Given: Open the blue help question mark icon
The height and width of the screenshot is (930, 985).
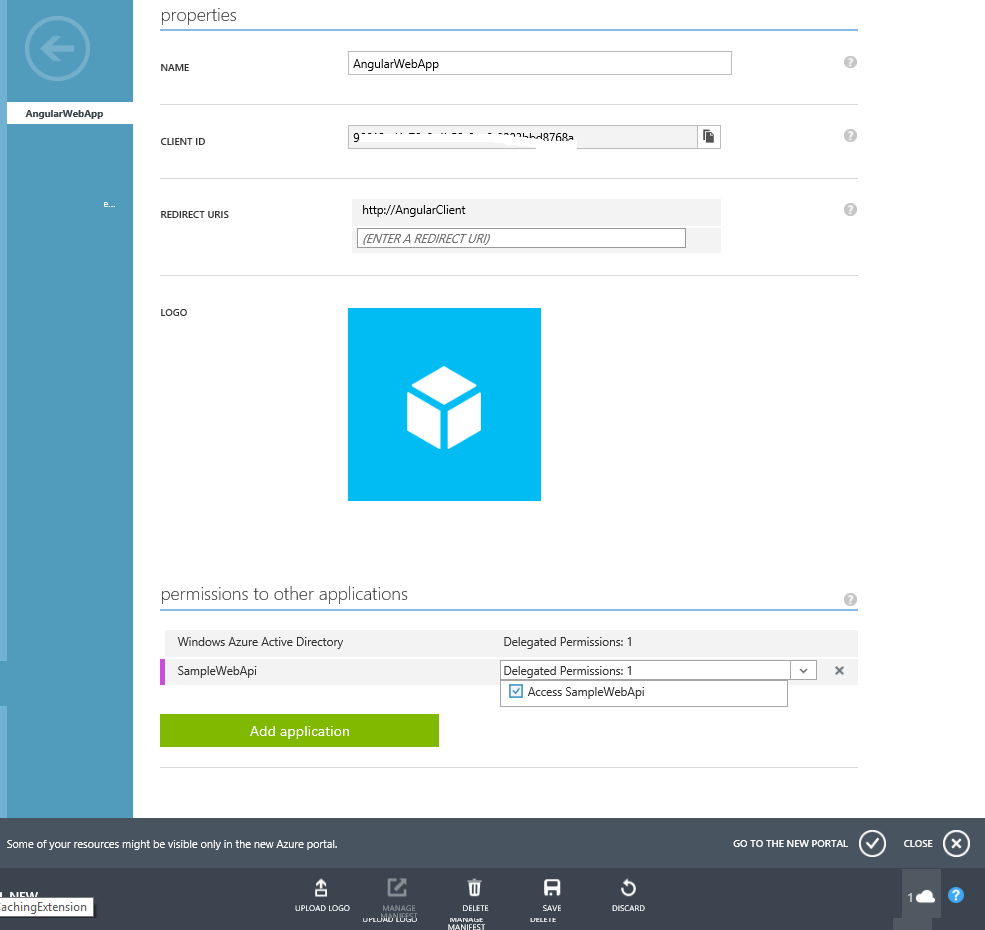Looking at the screenshot, I should (x=955, y=895).
